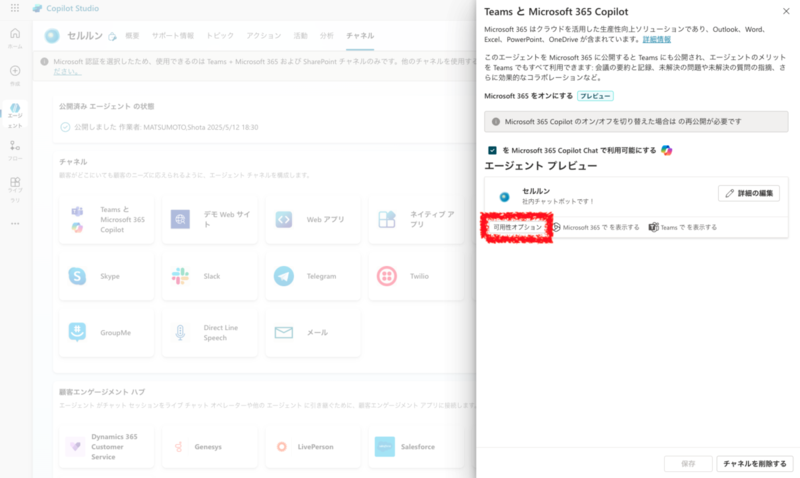Toggle Microsoft 365 Copilot Chat availability checkbox
Image resolution: width=800 pixels, height=478 pixels.
492,150
